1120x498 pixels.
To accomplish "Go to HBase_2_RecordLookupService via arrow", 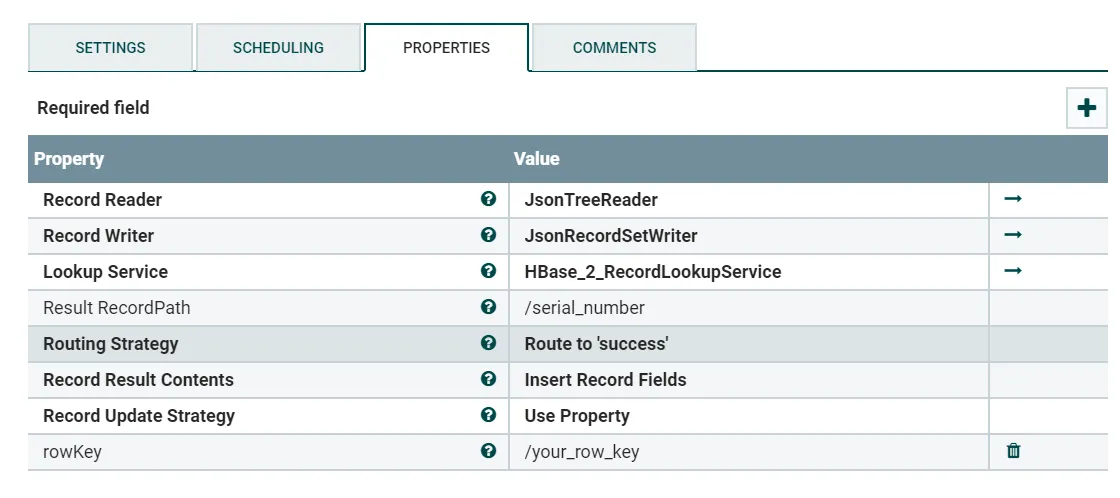I will (x=1013, y=271).
